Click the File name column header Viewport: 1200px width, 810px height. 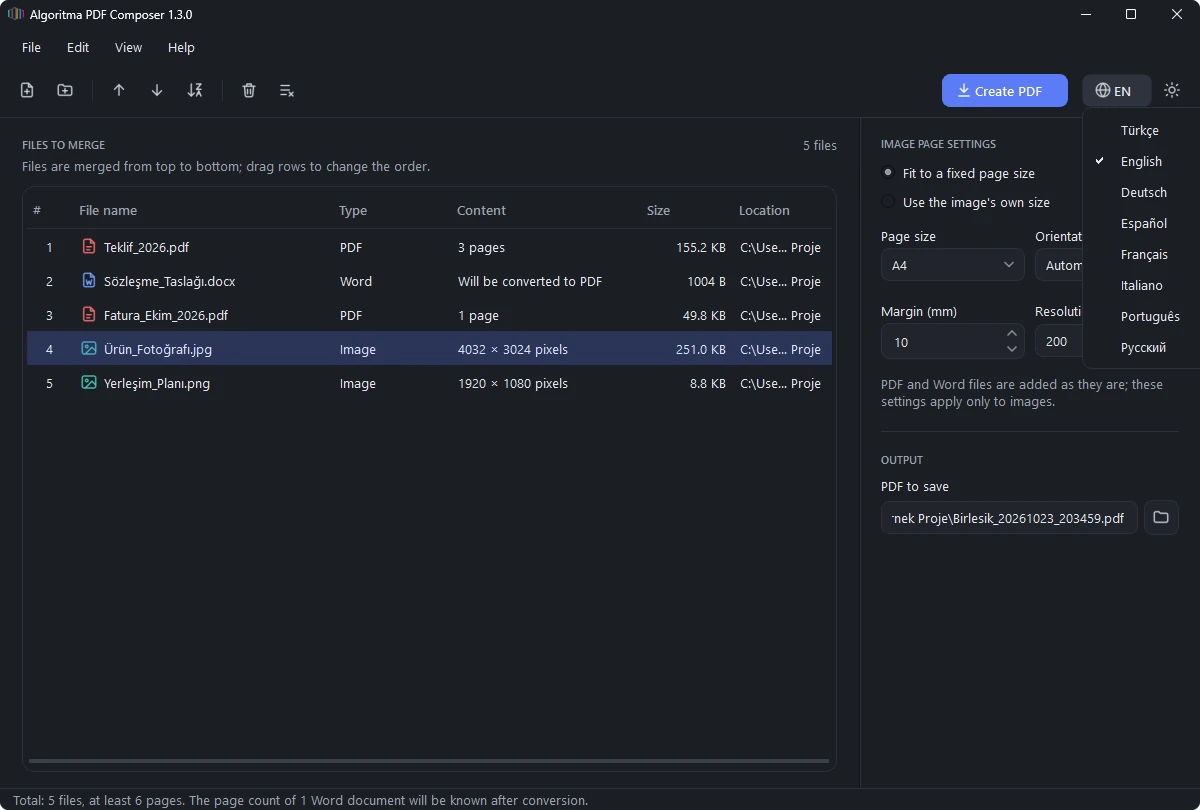point(108,210)
